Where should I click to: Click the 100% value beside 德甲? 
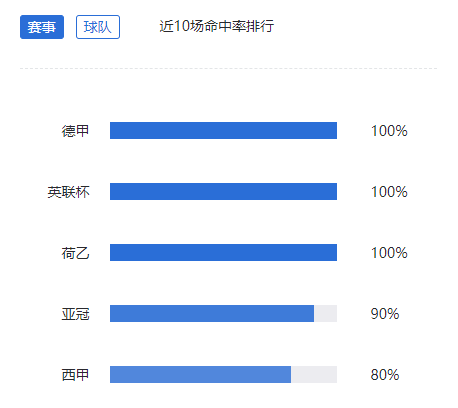click(x=389, y=131)
